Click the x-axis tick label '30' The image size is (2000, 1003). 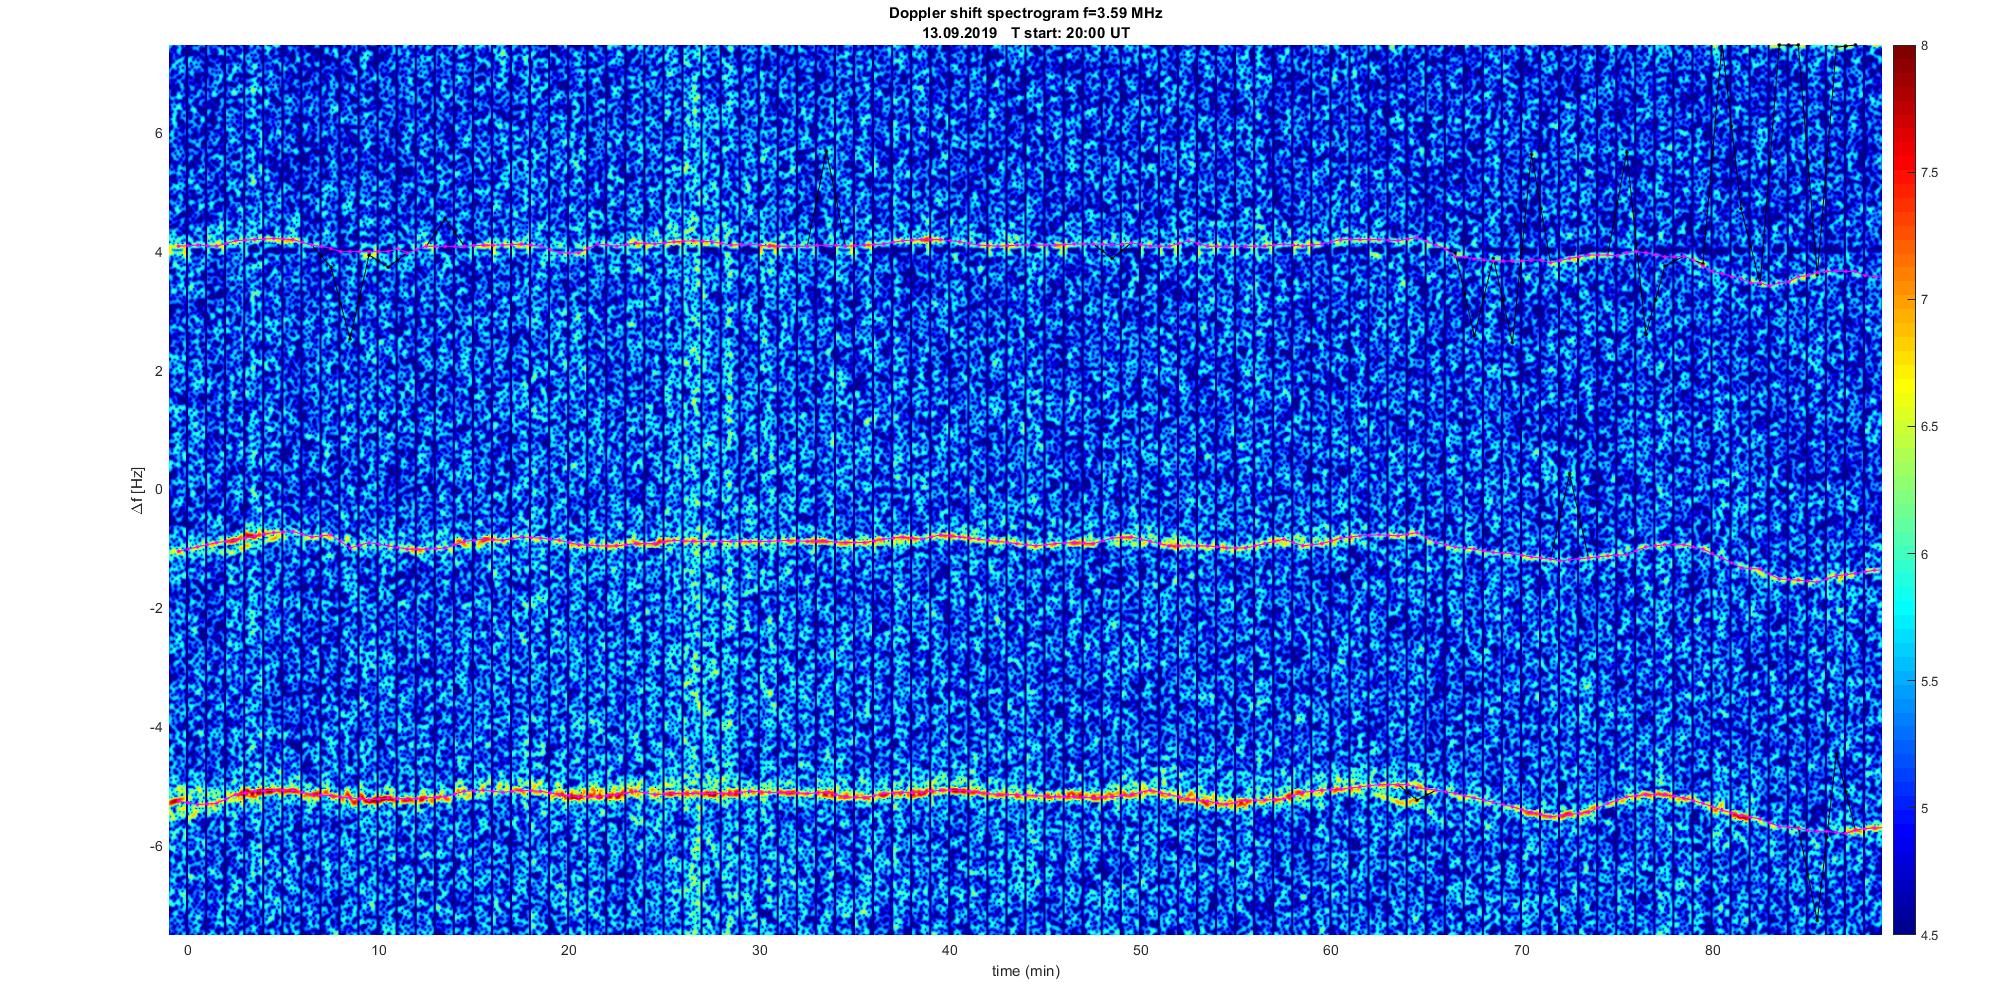tap(759, 951)
